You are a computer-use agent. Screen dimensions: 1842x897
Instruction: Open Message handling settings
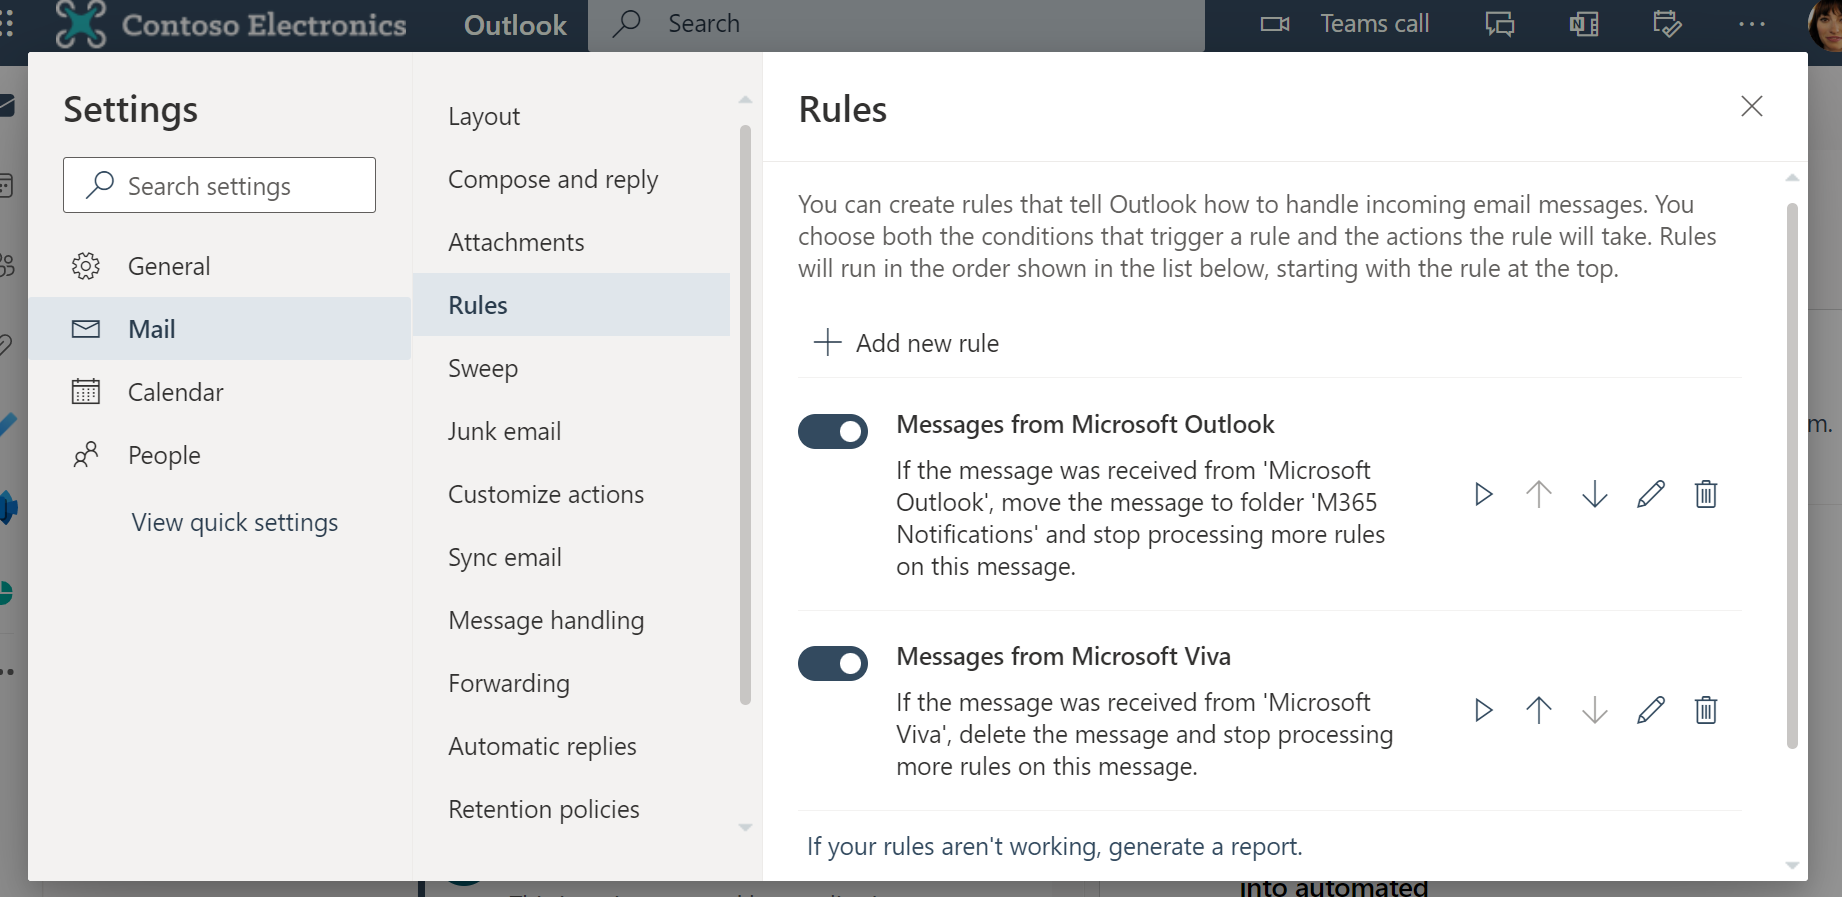(572, 620)
